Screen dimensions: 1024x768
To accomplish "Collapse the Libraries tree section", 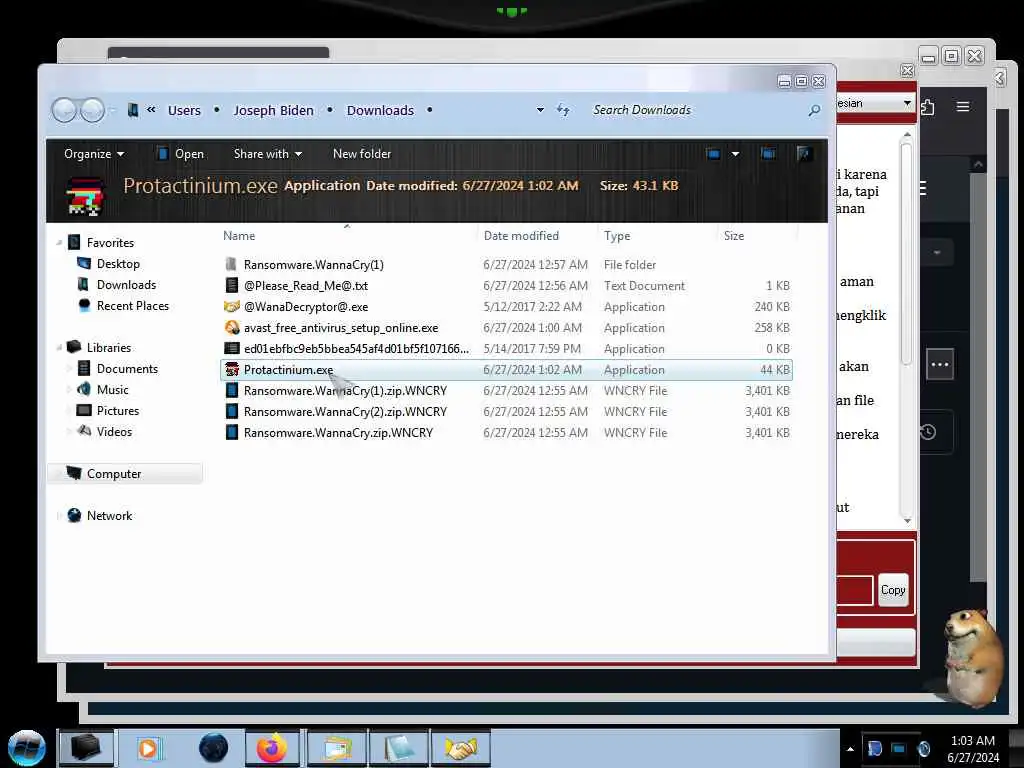I will pyautogui.click(x=59, y=347).
